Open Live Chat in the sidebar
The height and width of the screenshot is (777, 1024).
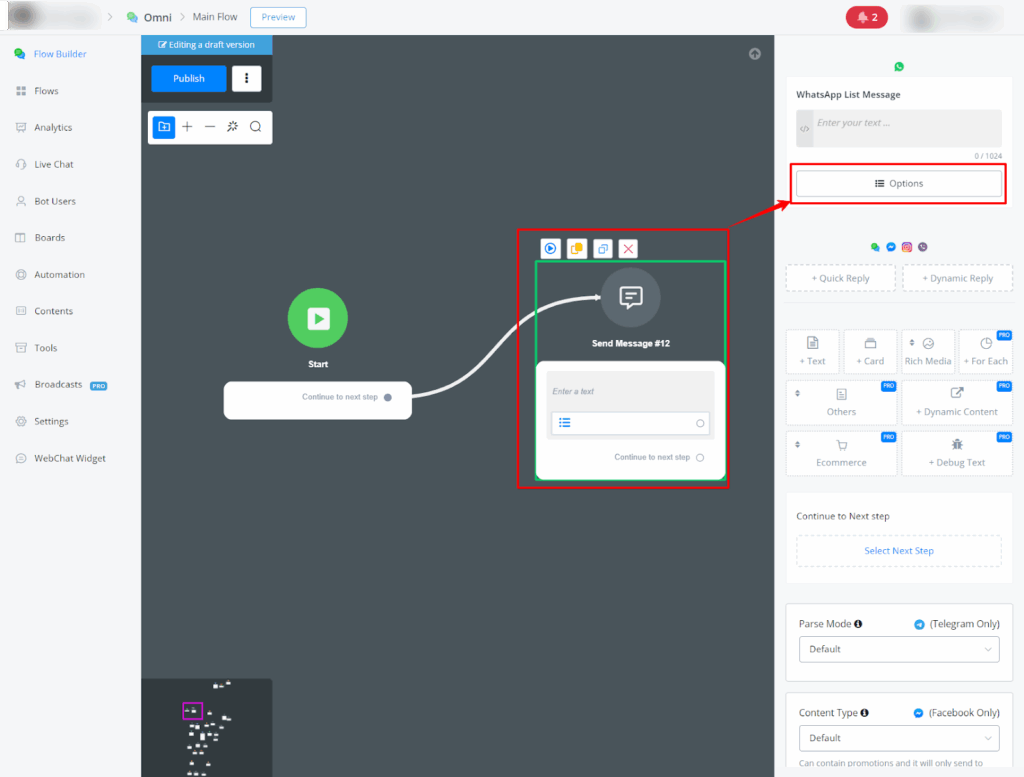[x=54, y=164]
